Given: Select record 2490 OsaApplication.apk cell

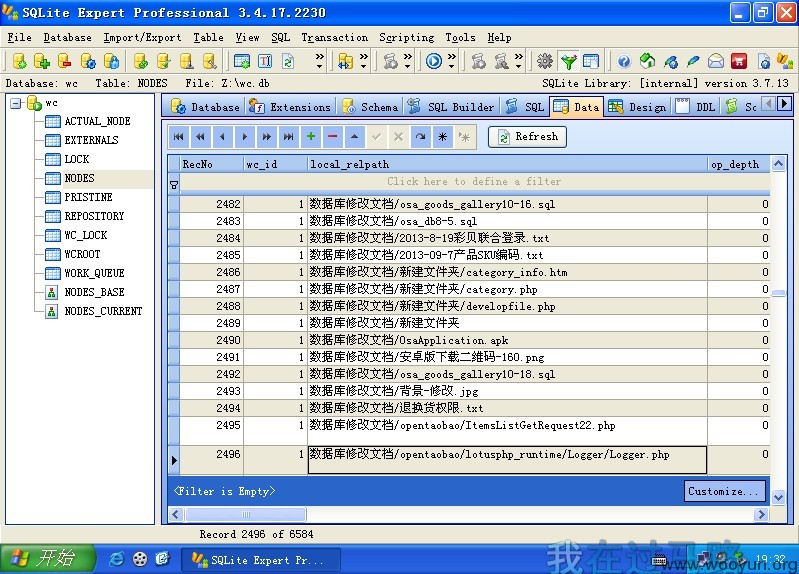Looking at the screenshot, I should [x=507, y=340].
